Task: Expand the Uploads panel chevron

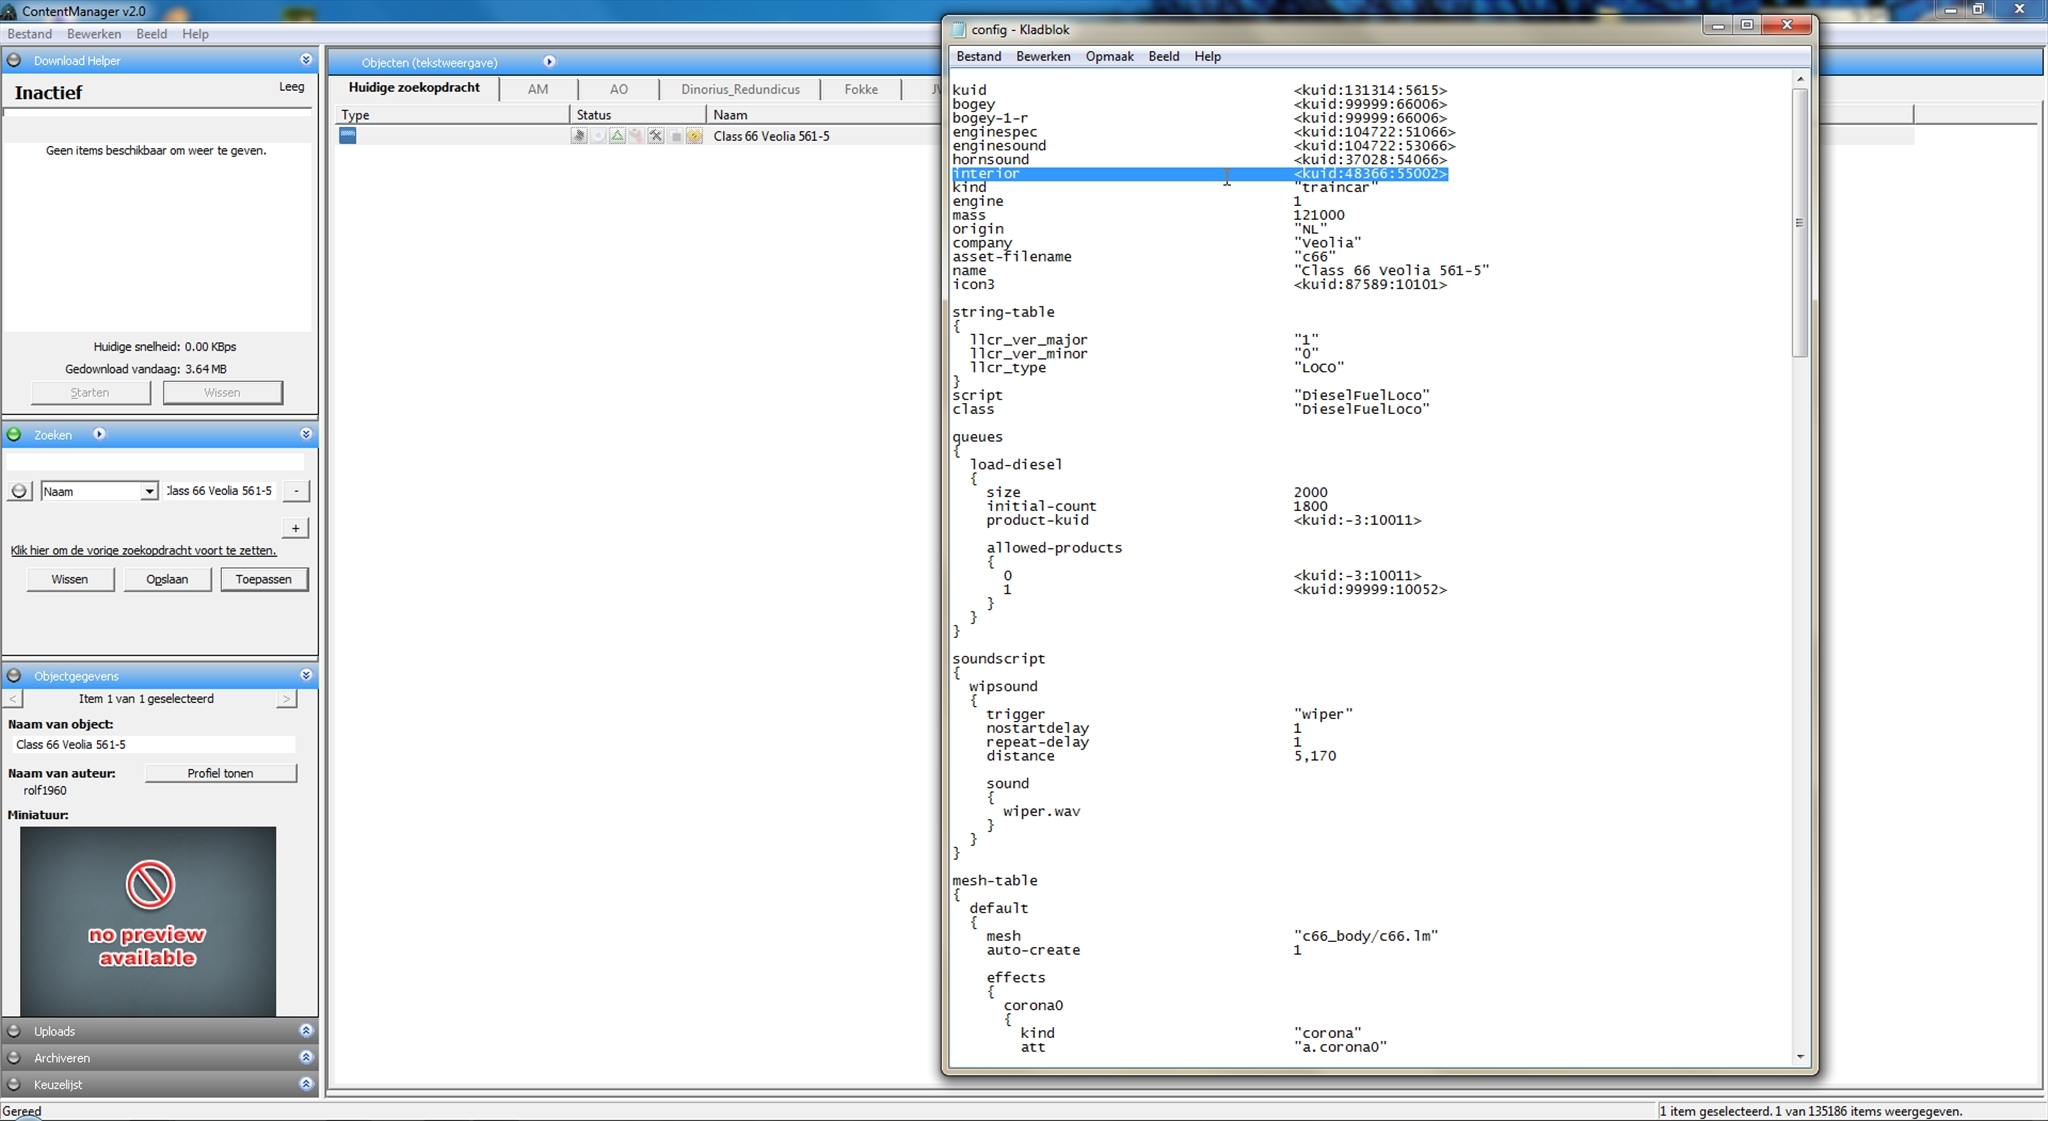Action: click(x=306, y=1031)
